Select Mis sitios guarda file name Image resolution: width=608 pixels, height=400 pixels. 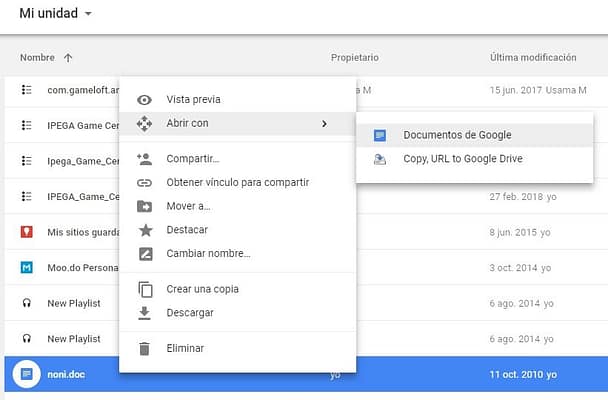[83, 232]
